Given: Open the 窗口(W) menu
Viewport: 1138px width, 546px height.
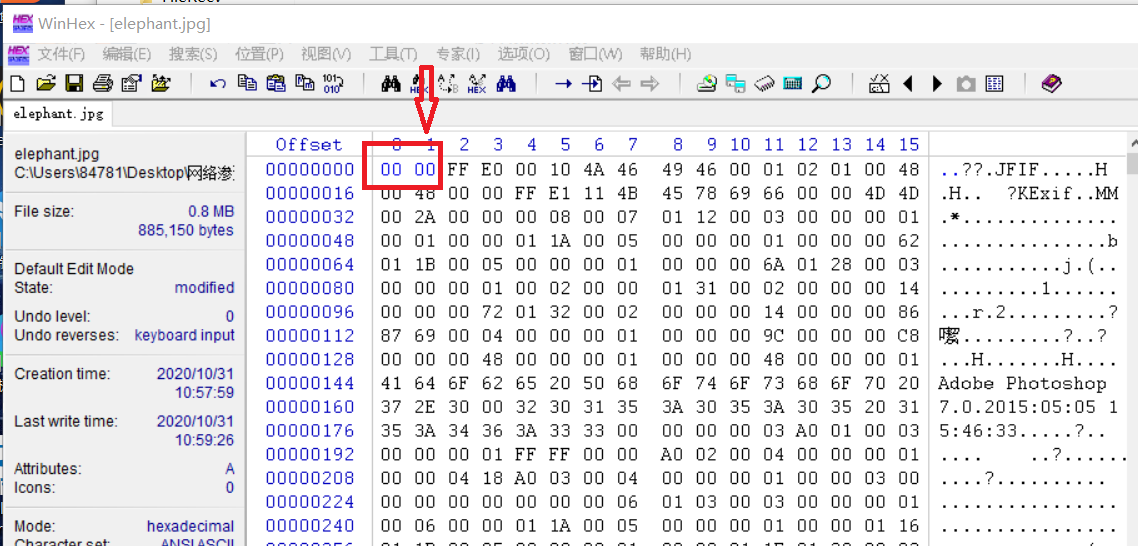Looking at the screenshot, I should pyautogui.click(x=595, y=54).
